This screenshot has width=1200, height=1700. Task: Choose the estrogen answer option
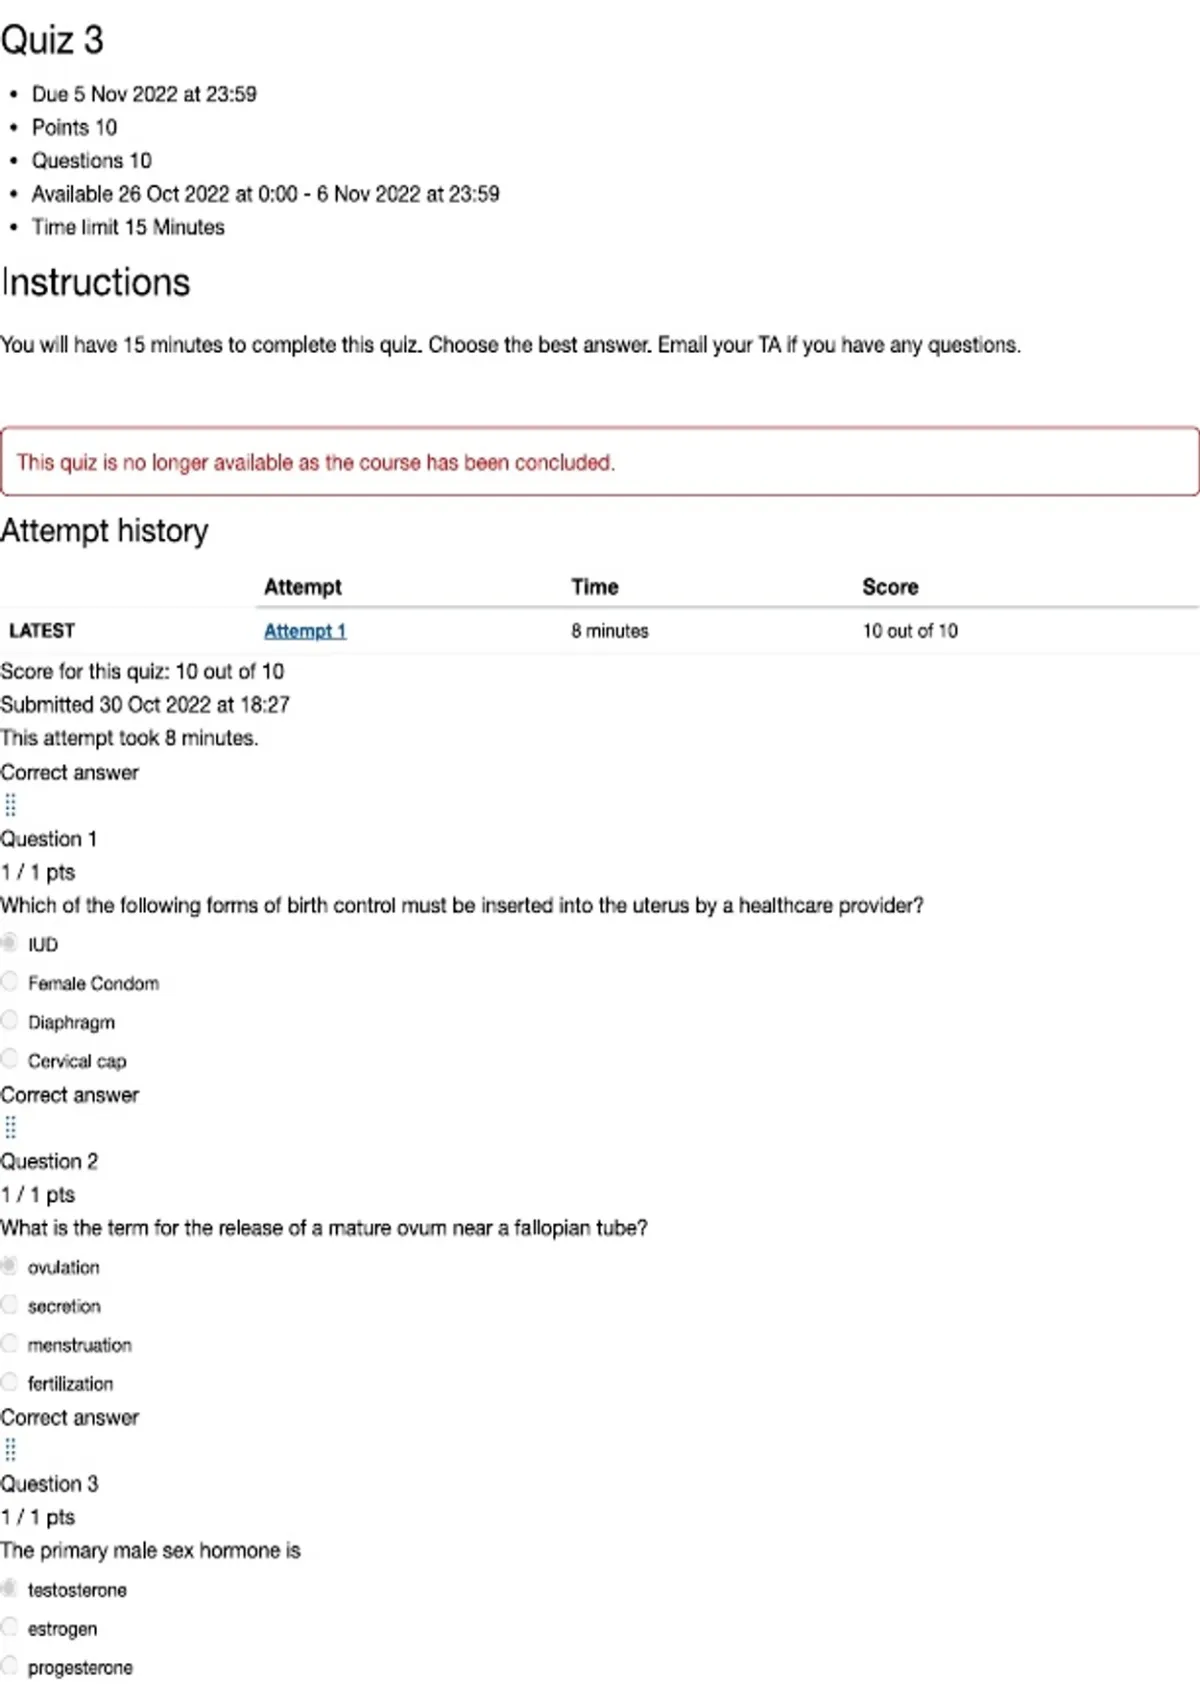tap(10, 1627)
